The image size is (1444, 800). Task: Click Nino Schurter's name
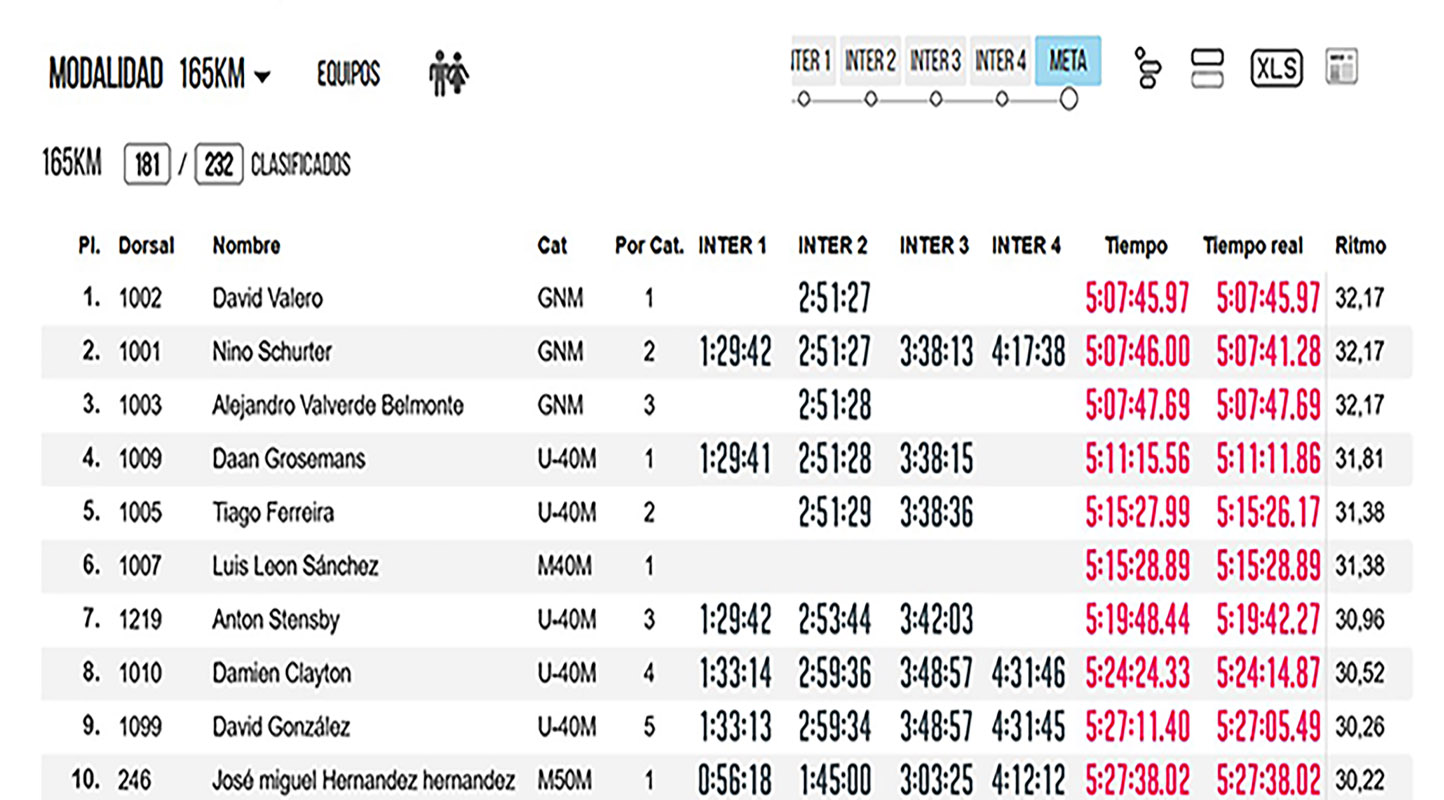tap(272, 352)
